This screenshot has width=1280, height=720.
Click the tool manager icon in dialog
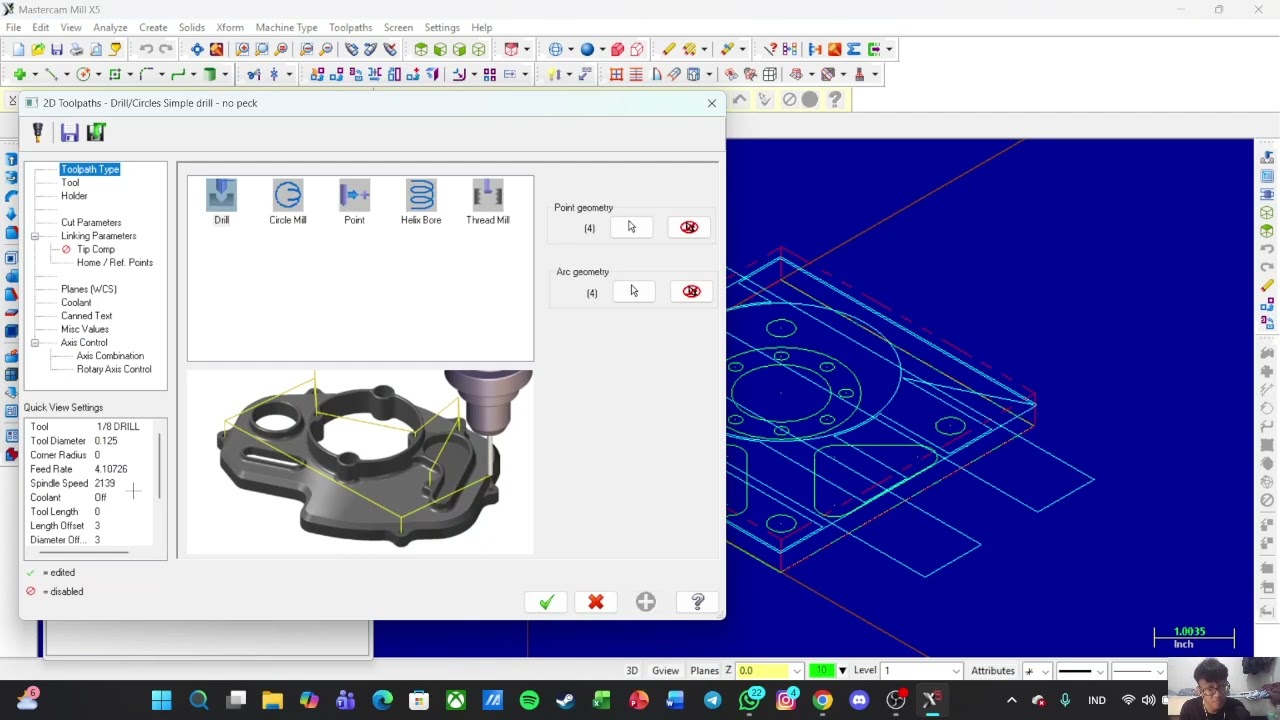pos(38,132)
